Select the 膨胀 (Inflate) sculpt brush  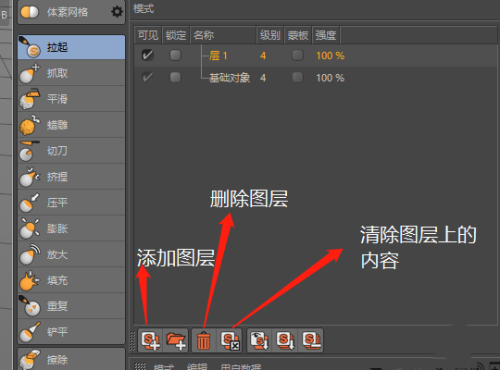[71, 229]
